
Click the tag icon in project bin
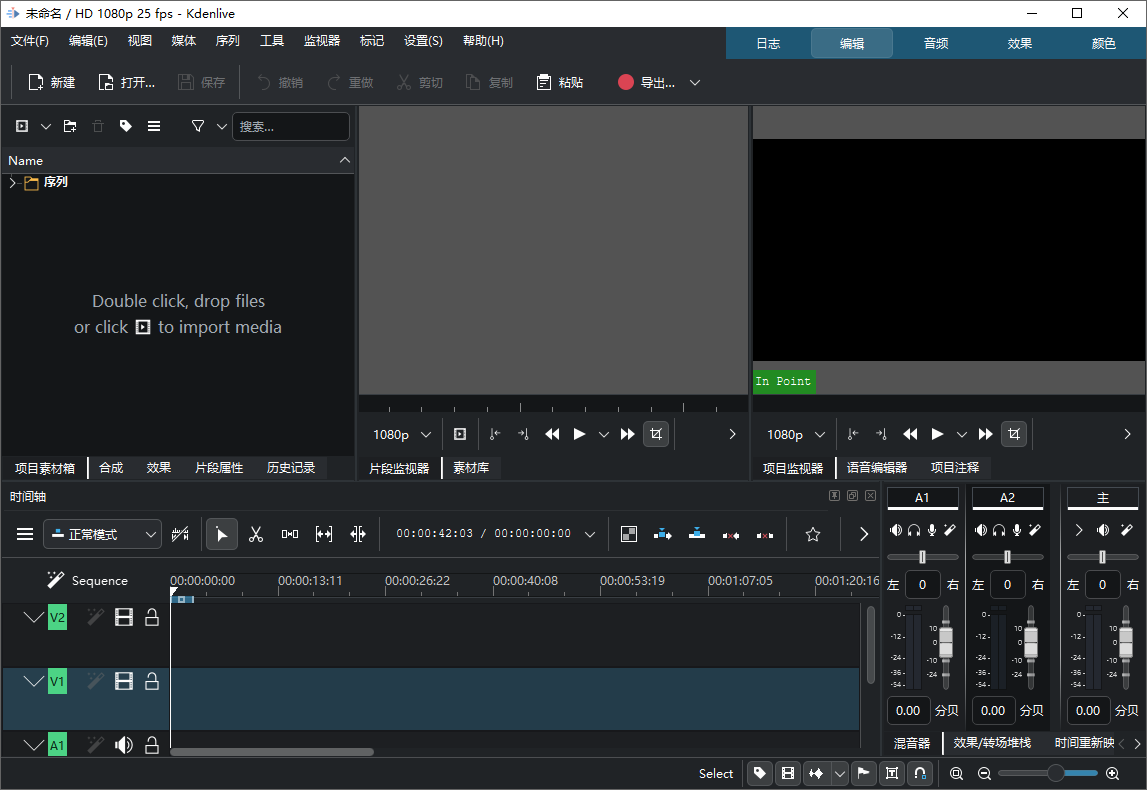coord(125,126)
